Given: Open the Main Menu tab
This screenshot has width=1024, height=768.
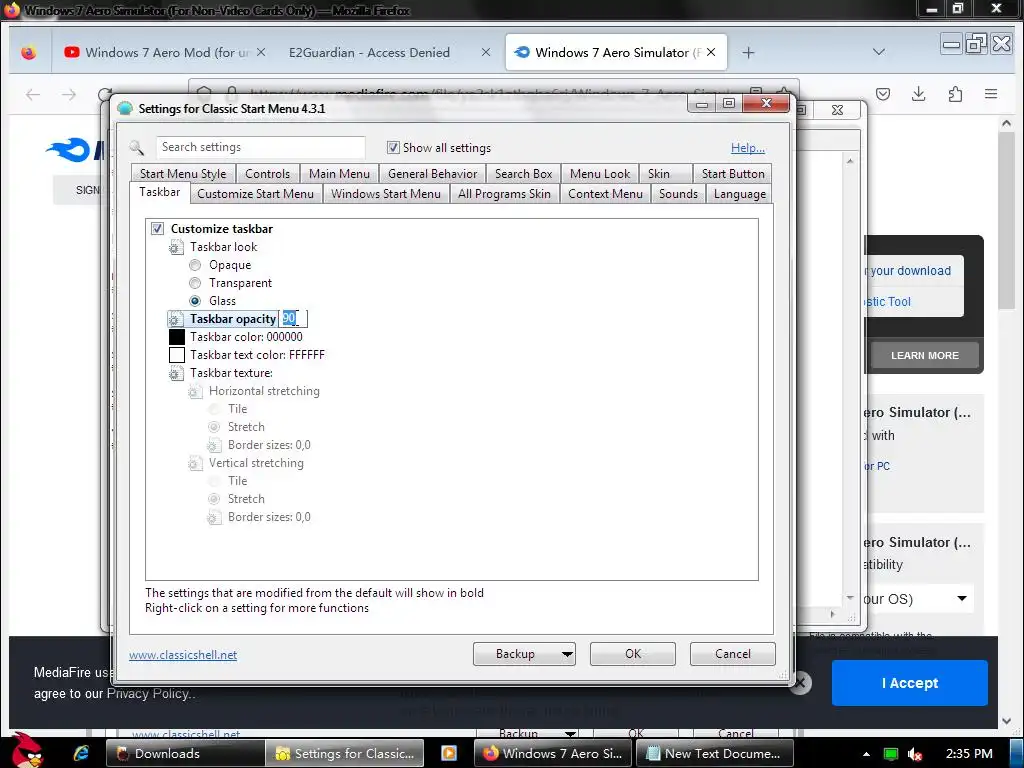Looking at the screenshot, I should [x=339, y=174].
